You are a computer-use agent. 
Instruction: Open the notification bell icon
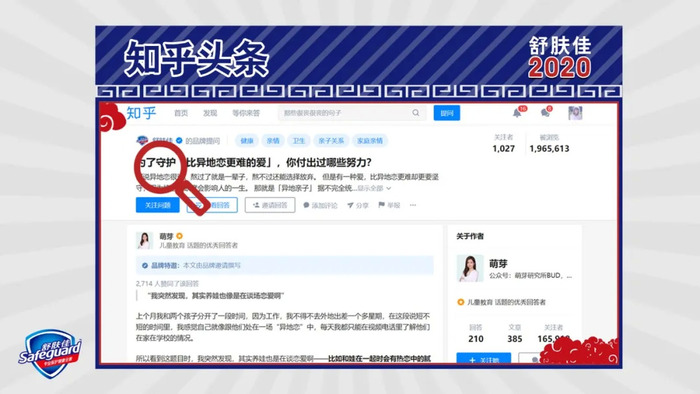pos(517,113)
